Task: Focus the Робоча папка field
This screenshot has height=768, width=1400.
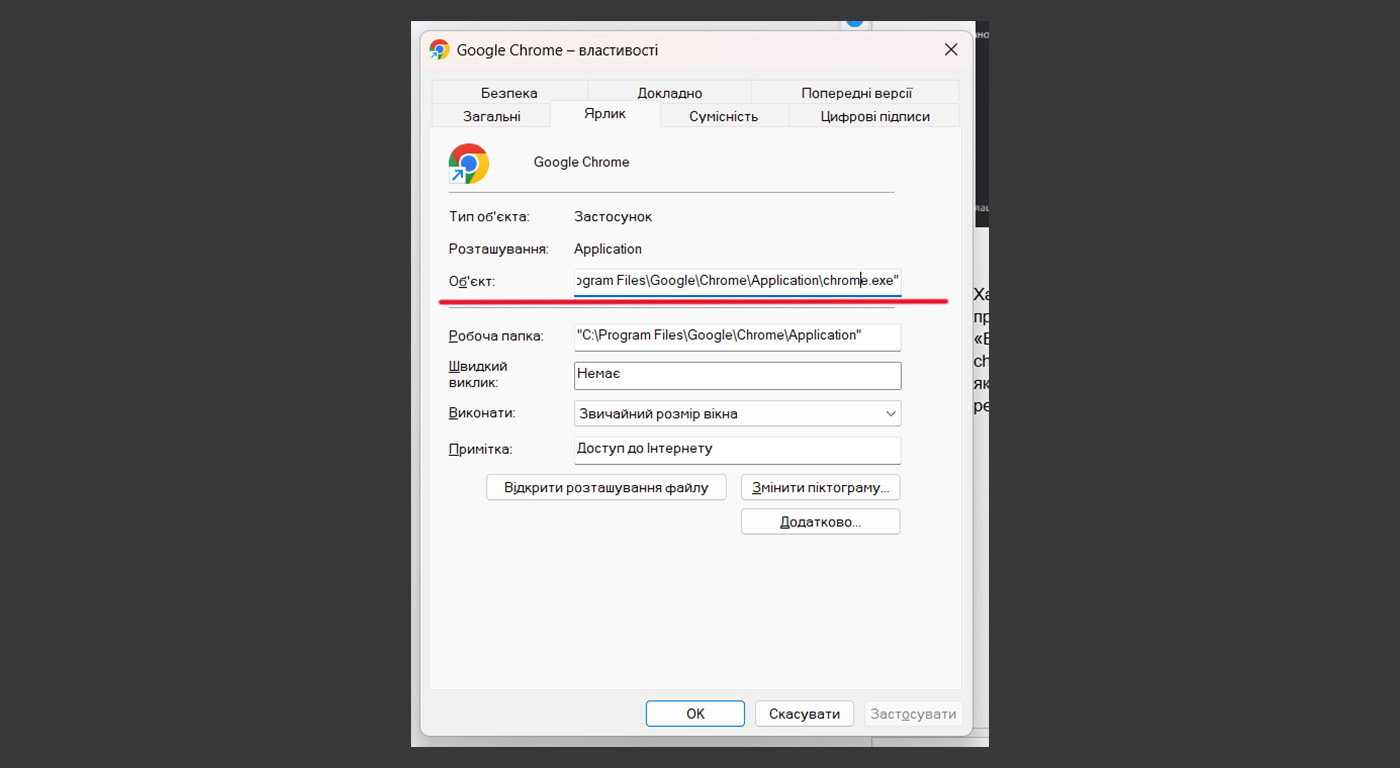Action: (x=738, y=336)
